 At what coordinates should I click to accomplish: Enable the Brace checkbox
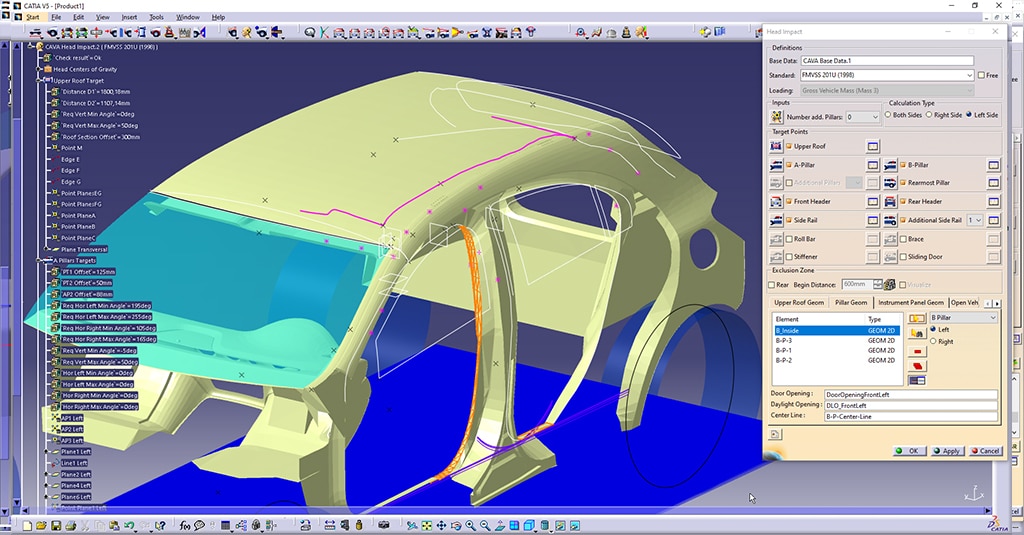[x=903, y=239]
